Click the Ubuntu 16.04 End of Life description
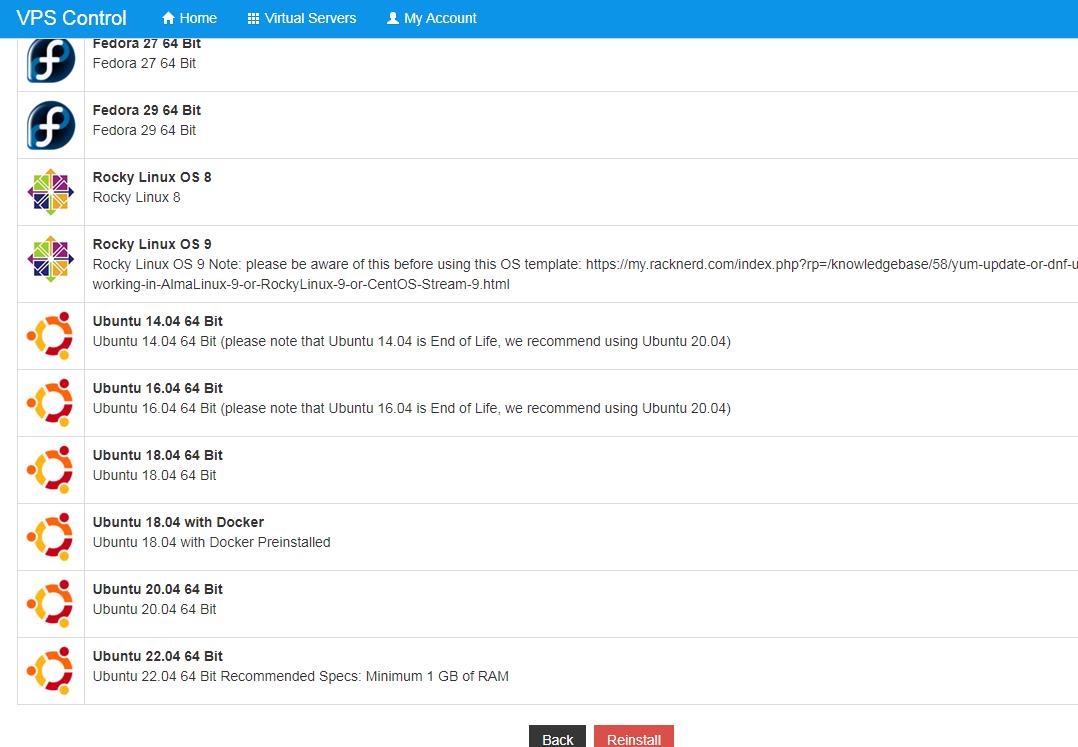The image size is (1078, 747). [411, 408]
